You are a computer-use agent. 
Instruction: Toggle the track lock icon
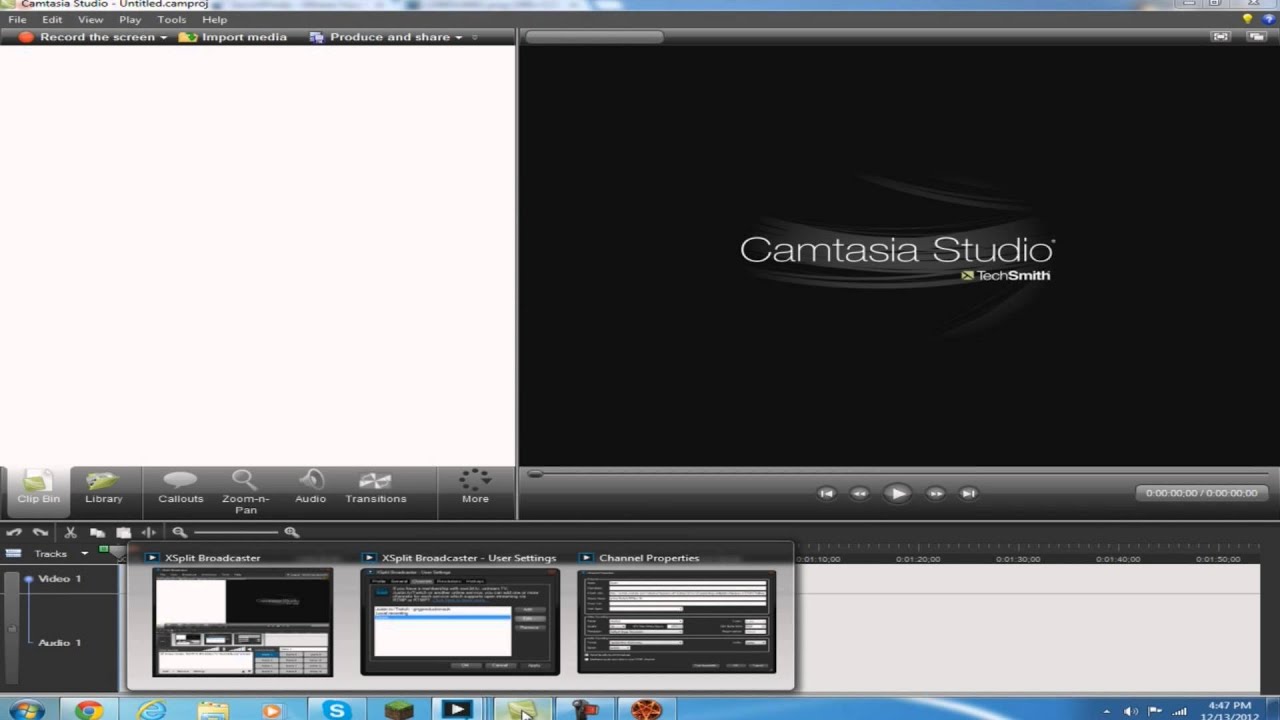pos(12,629)
